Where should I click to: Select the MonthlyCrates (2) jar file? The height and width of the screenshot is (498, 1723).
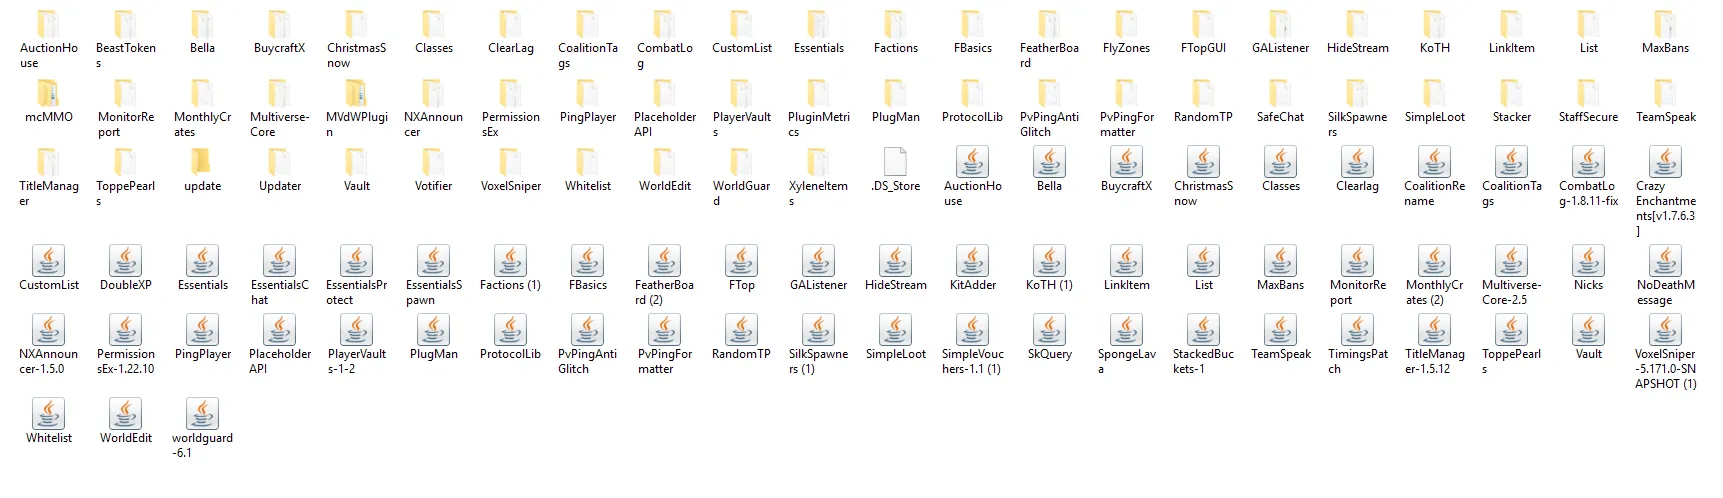click(x=1434, y=276)
